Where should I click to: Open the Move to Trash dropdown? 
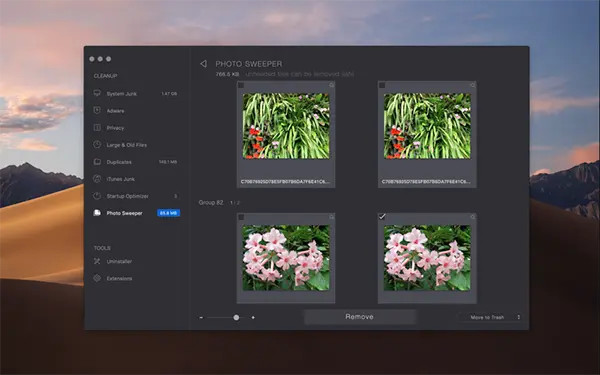(490, 317)
